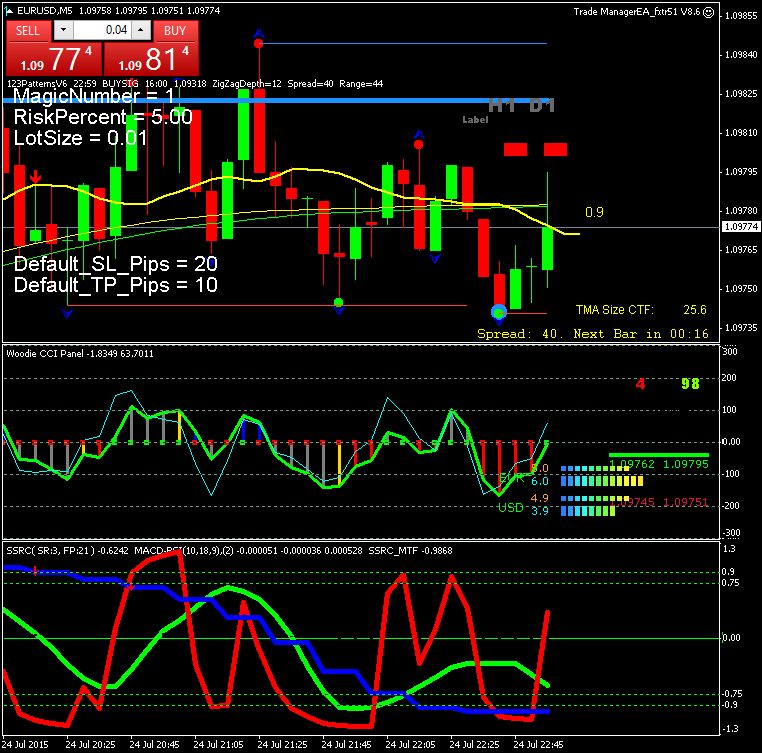Click the current price tag 1.09774
This screenshot has height=753, width=762.
pyautogui.click(x=741, y=227)
